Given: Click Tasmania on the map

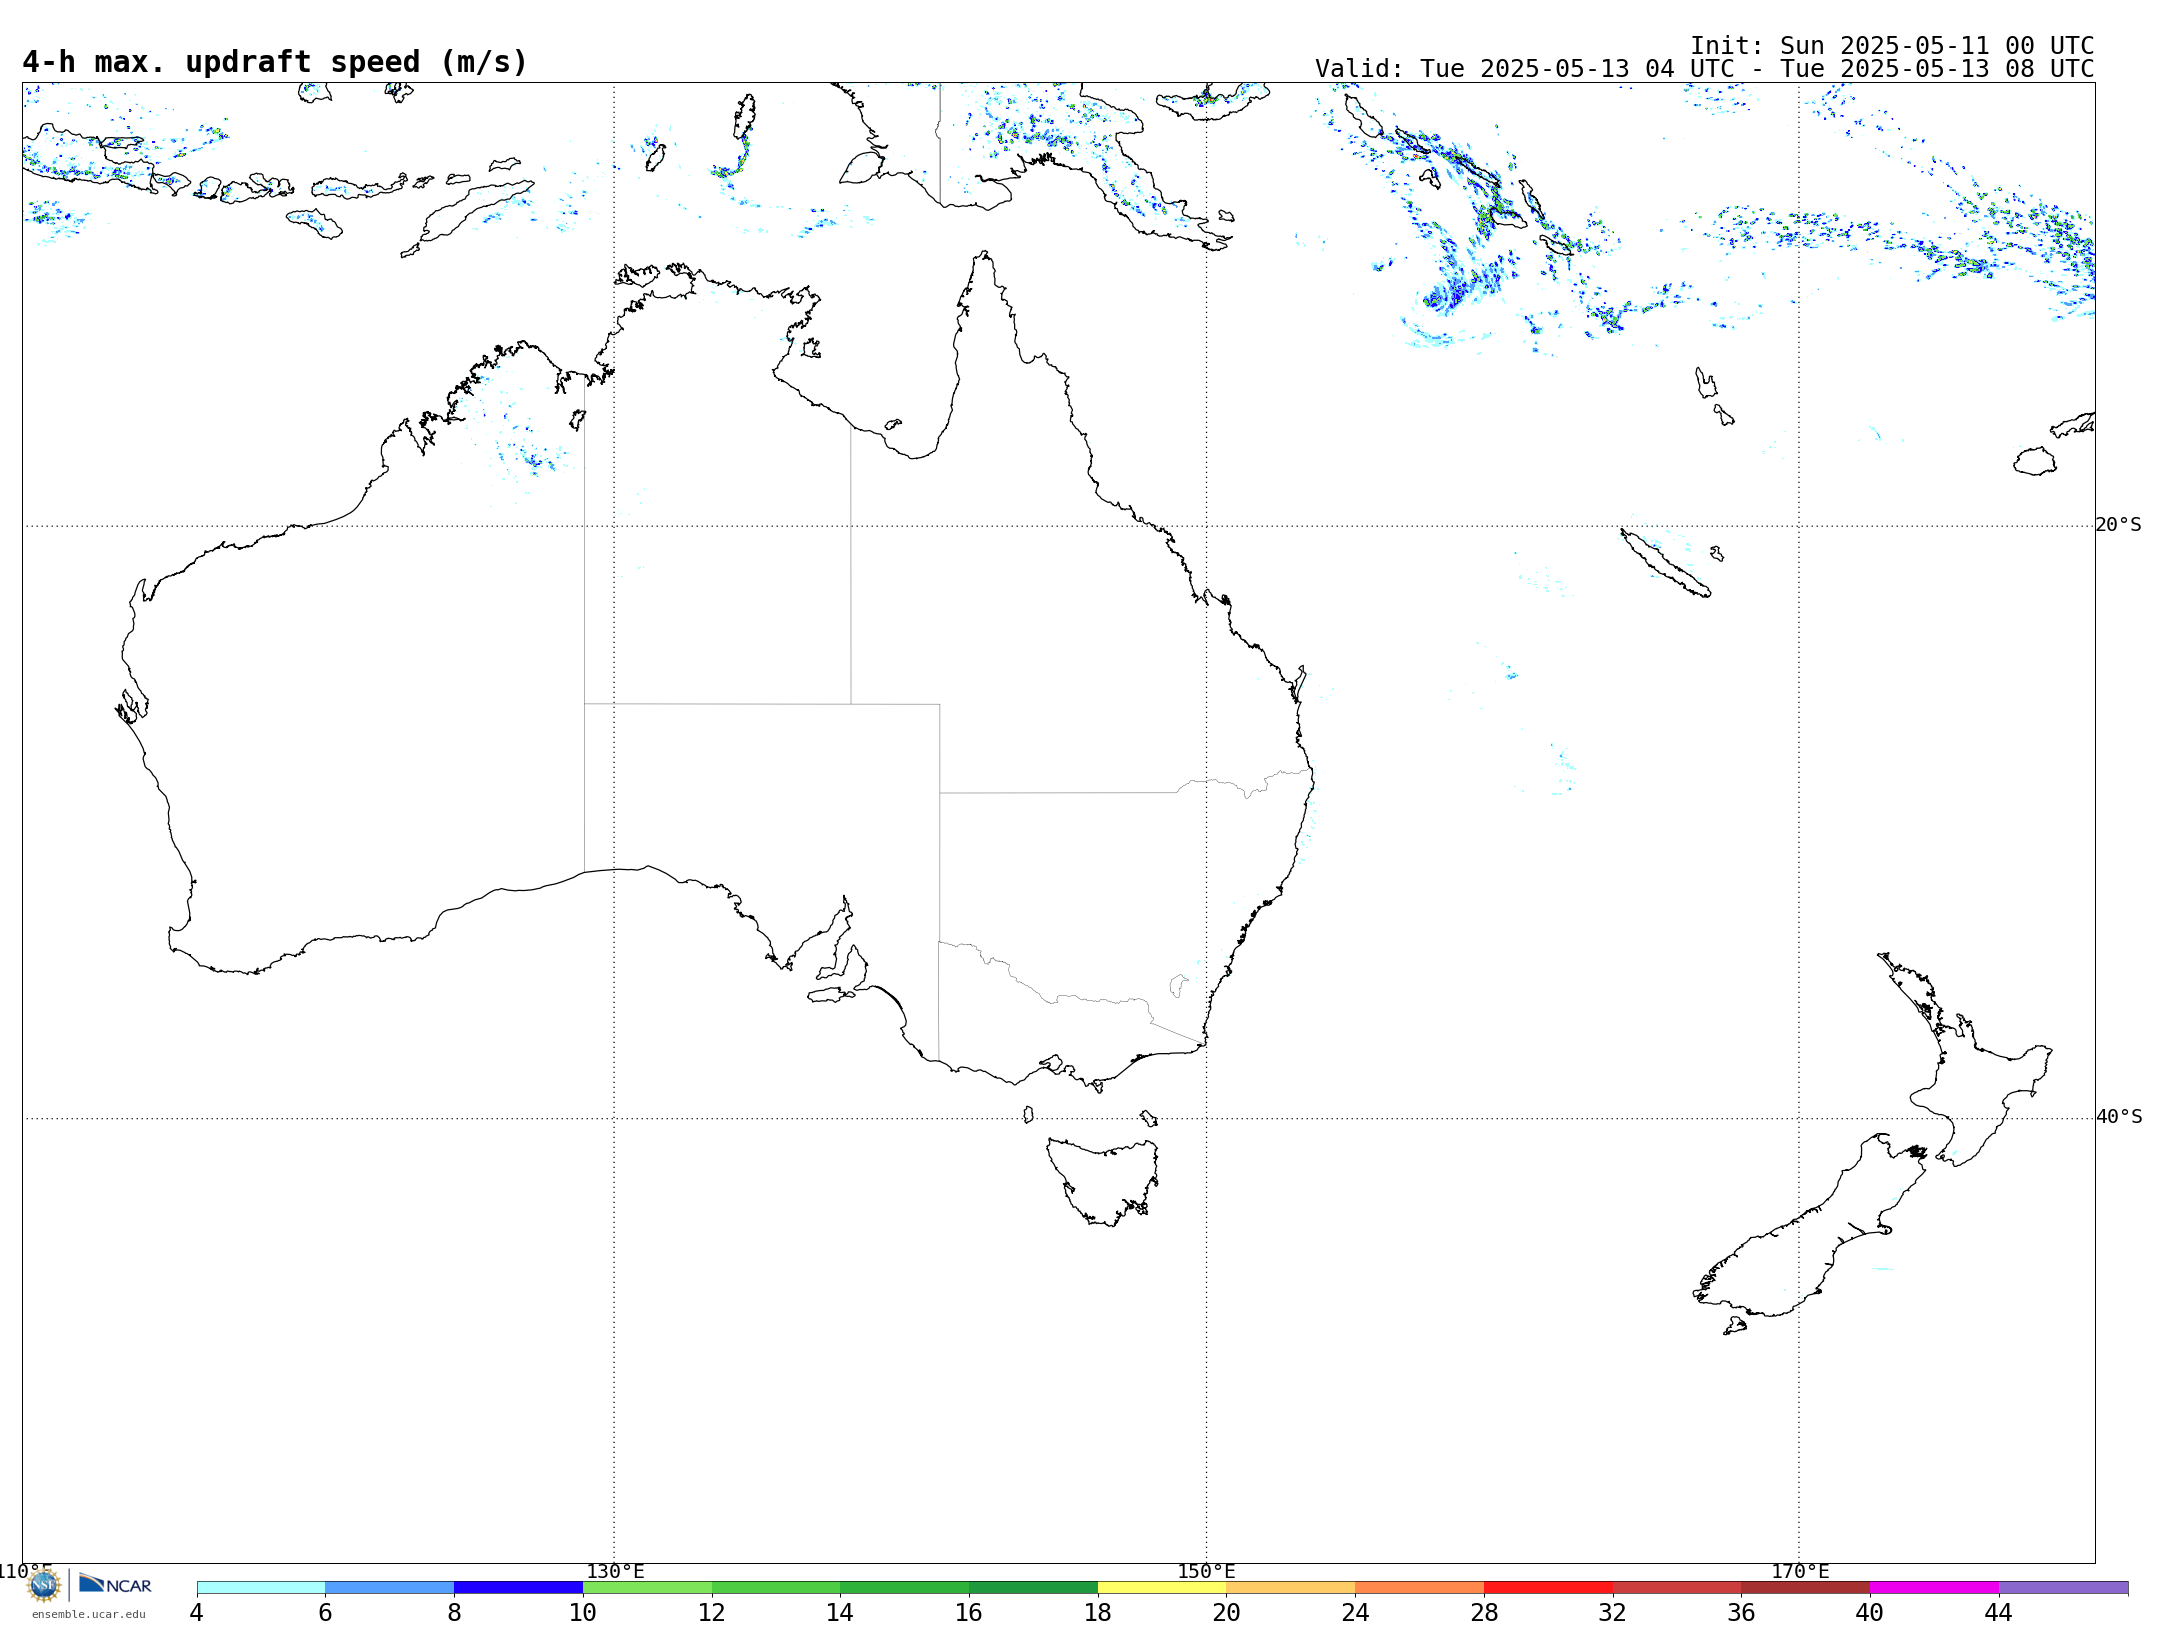Looking at the screenshot, I should (1105, 1180).
